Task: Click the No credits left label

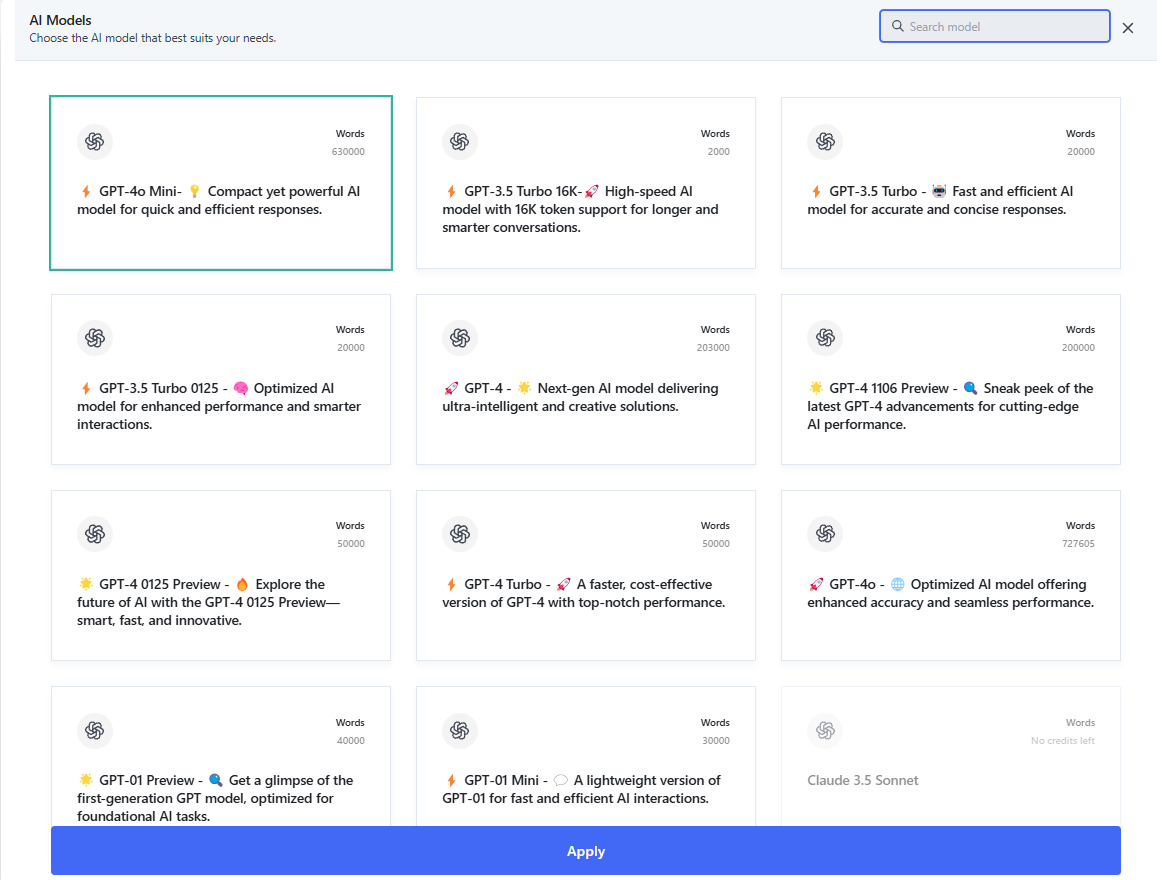Action: pos(1063,740)
